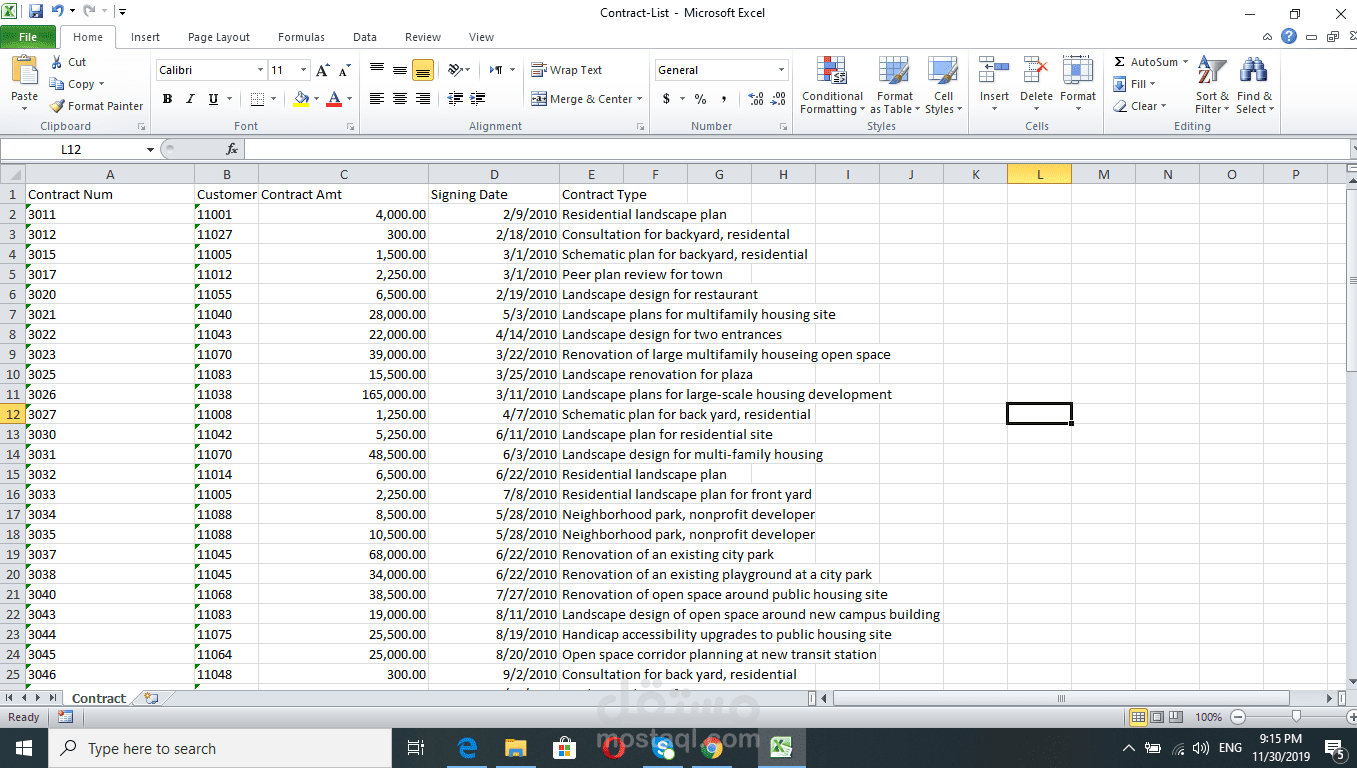Open Excel Help question mark
Viewport: 1357px width, 768px height.
[1289, 37]
